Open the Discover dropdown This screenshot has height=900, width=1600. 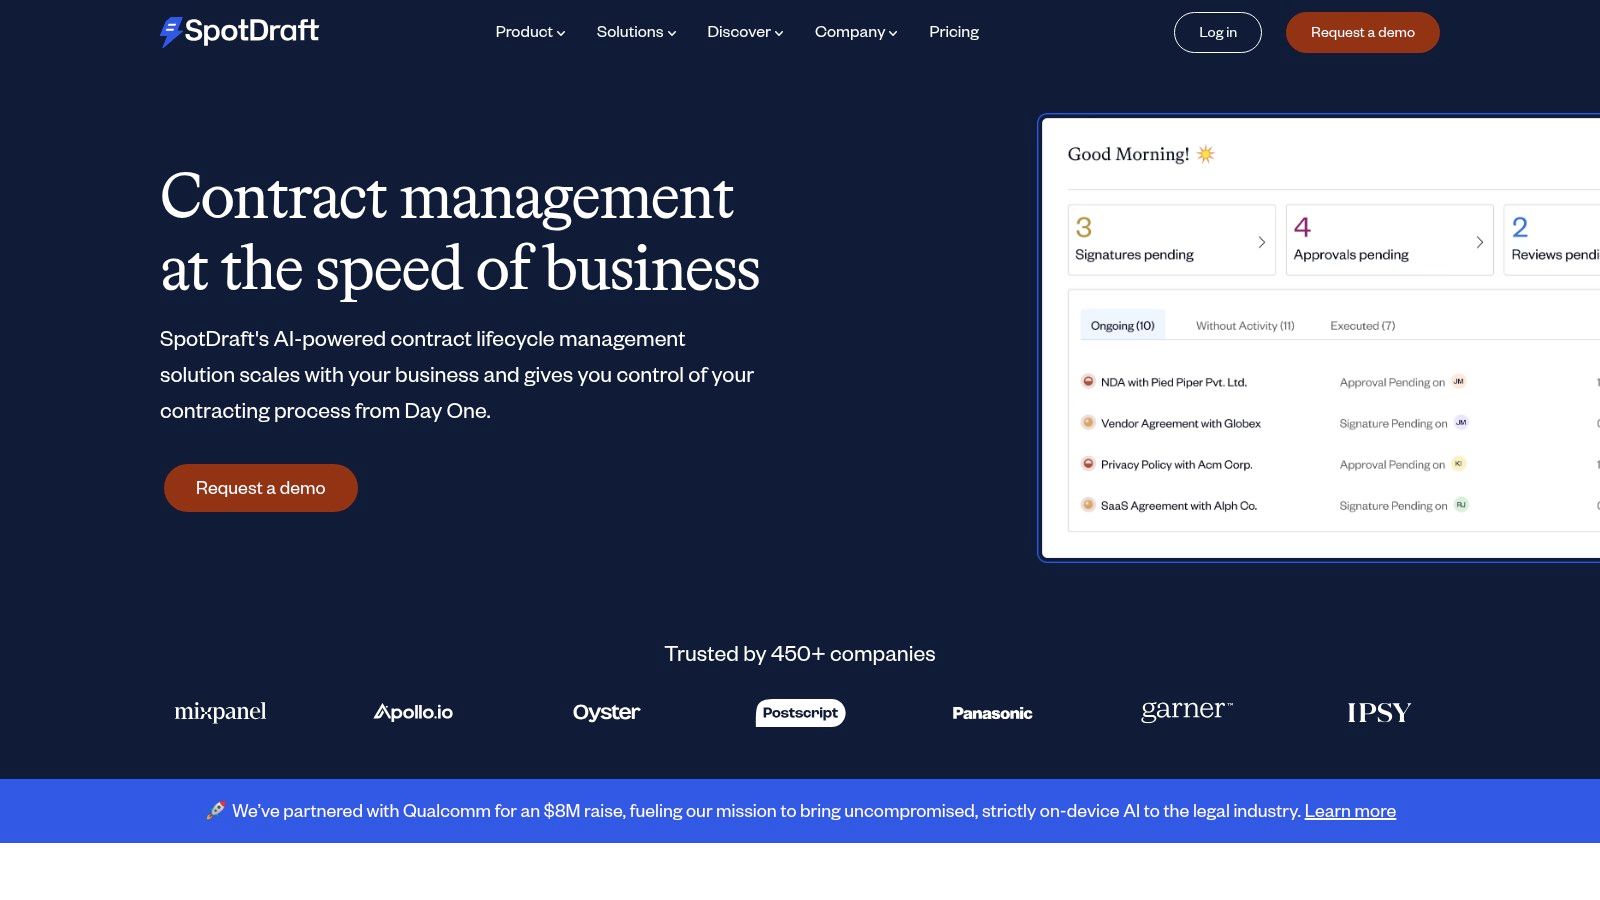pos(745,32)
